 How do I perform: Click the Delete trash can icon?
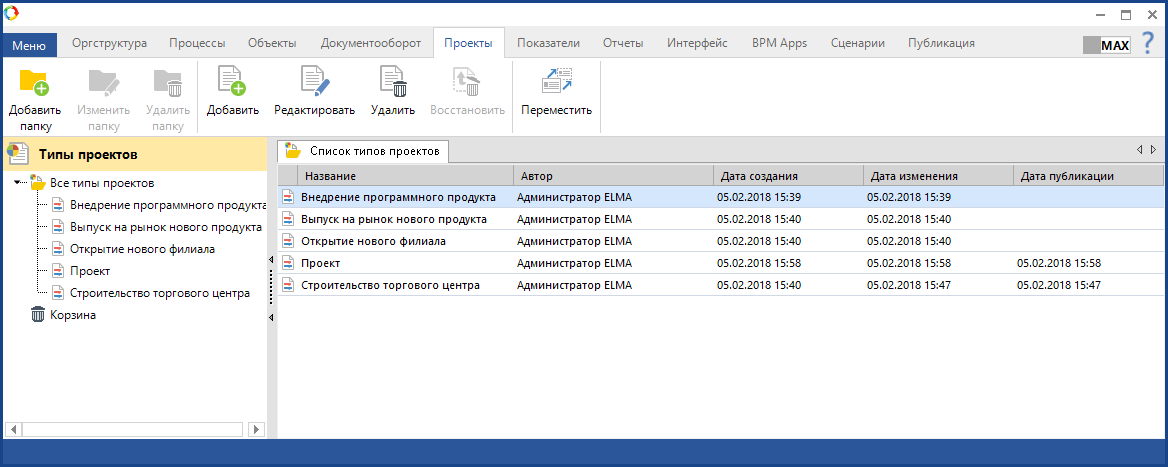point(392,82)
